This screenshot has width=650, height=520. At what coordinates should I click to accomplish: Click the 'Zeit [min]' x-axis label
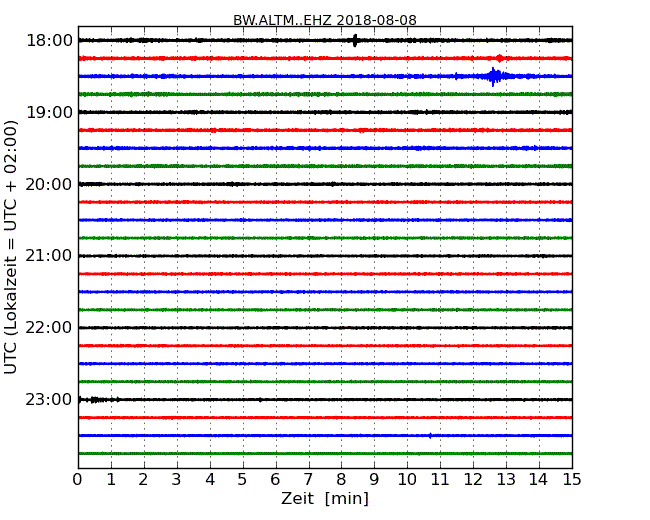click(325, 498)
